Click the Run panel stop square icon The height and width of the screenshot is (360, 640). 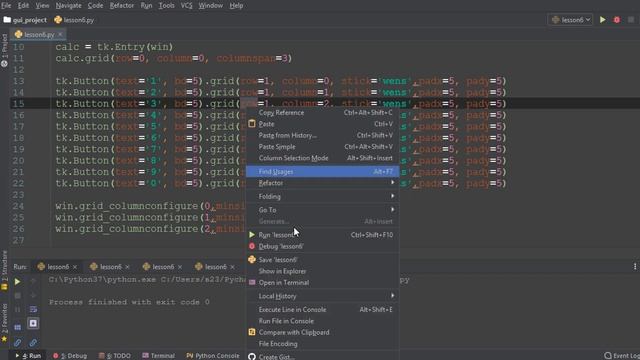(17, 296)
